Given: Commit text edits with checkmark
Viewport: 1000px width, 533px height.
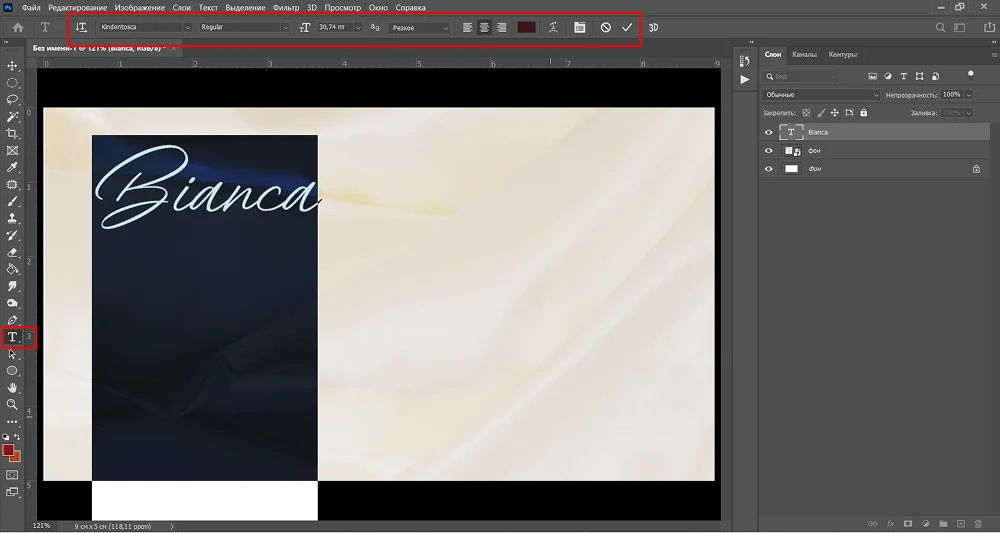Looking at the screenshot, I should tap(627, 27).
